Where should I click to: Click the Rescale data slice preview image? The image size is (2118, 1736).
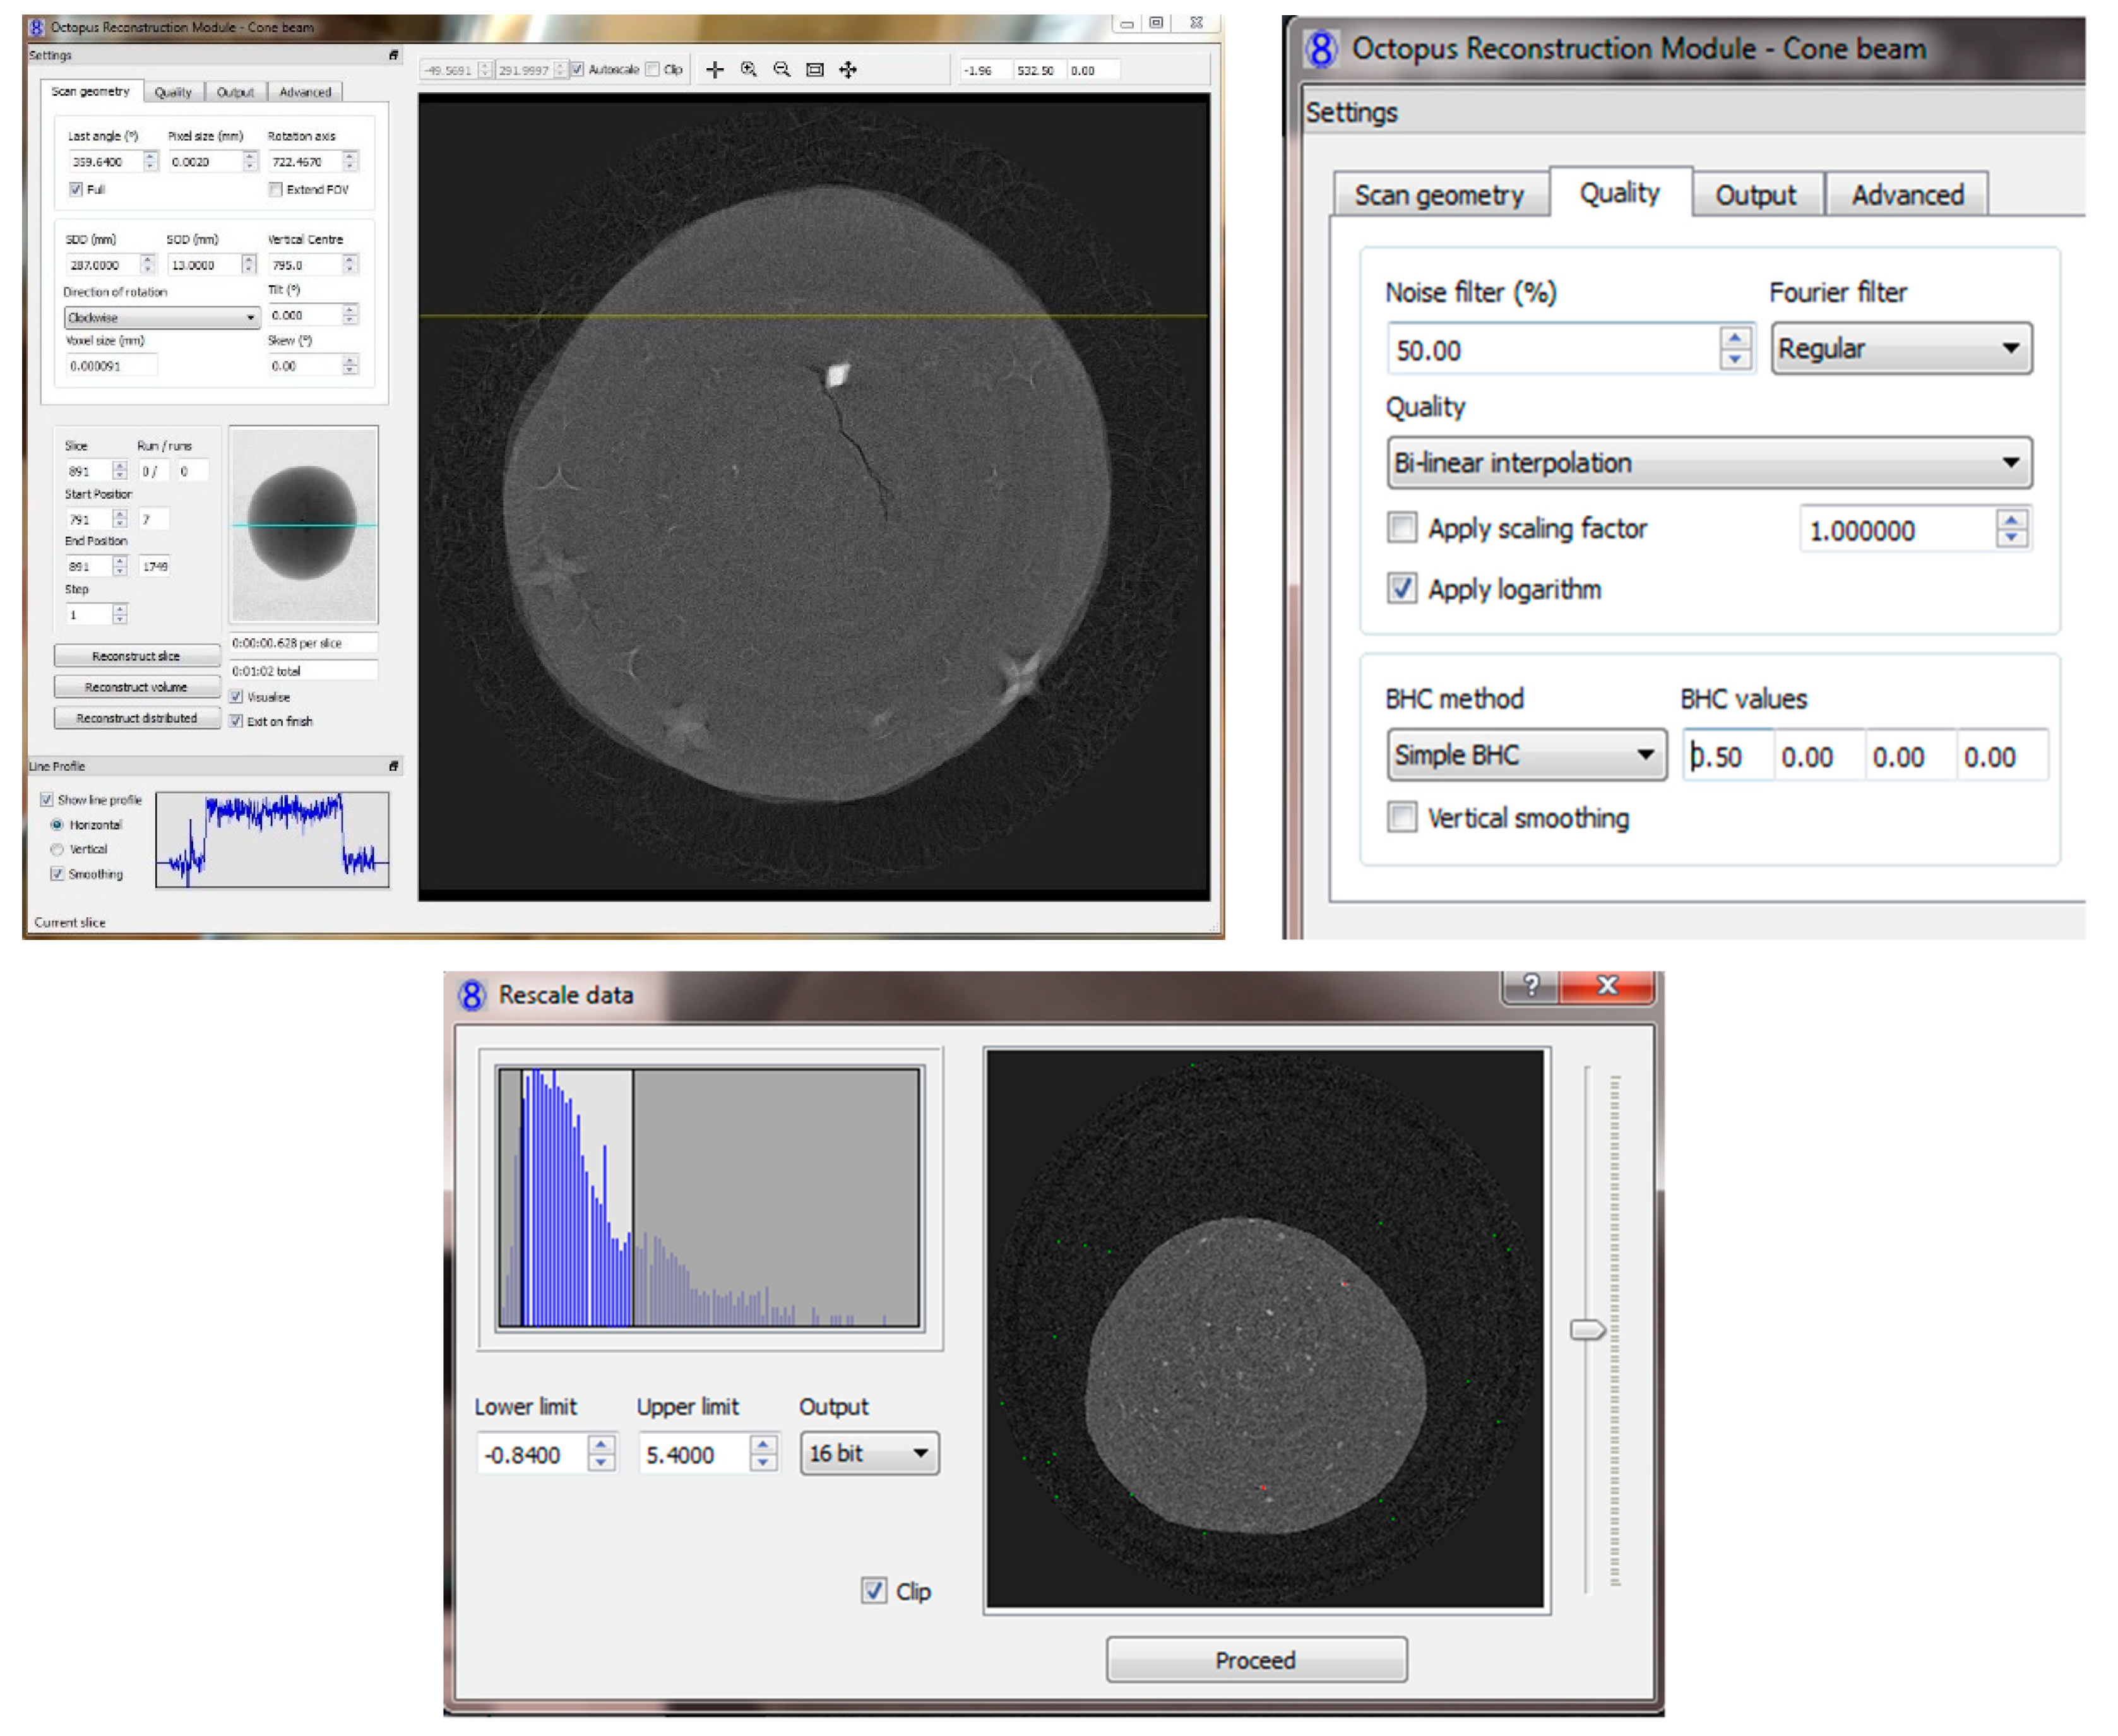pos(1265,1329)
